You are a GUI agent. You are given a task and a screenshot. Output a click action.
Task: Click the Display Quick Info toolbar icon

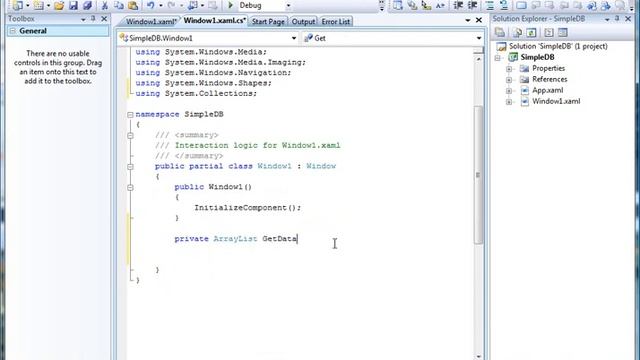pyautogui.click(x=426, y=5)
